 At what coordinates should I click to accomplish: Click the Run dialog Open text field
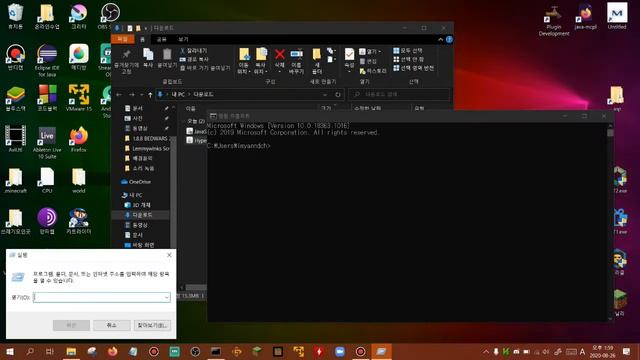pos(102,297)
